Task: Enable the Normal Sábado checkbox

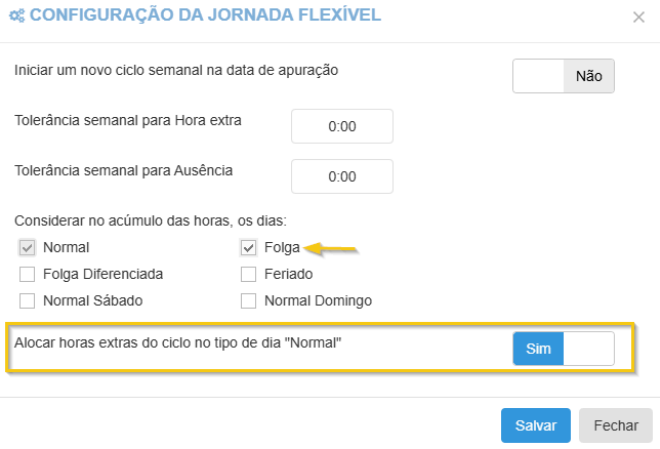Action: coord(27,300)
